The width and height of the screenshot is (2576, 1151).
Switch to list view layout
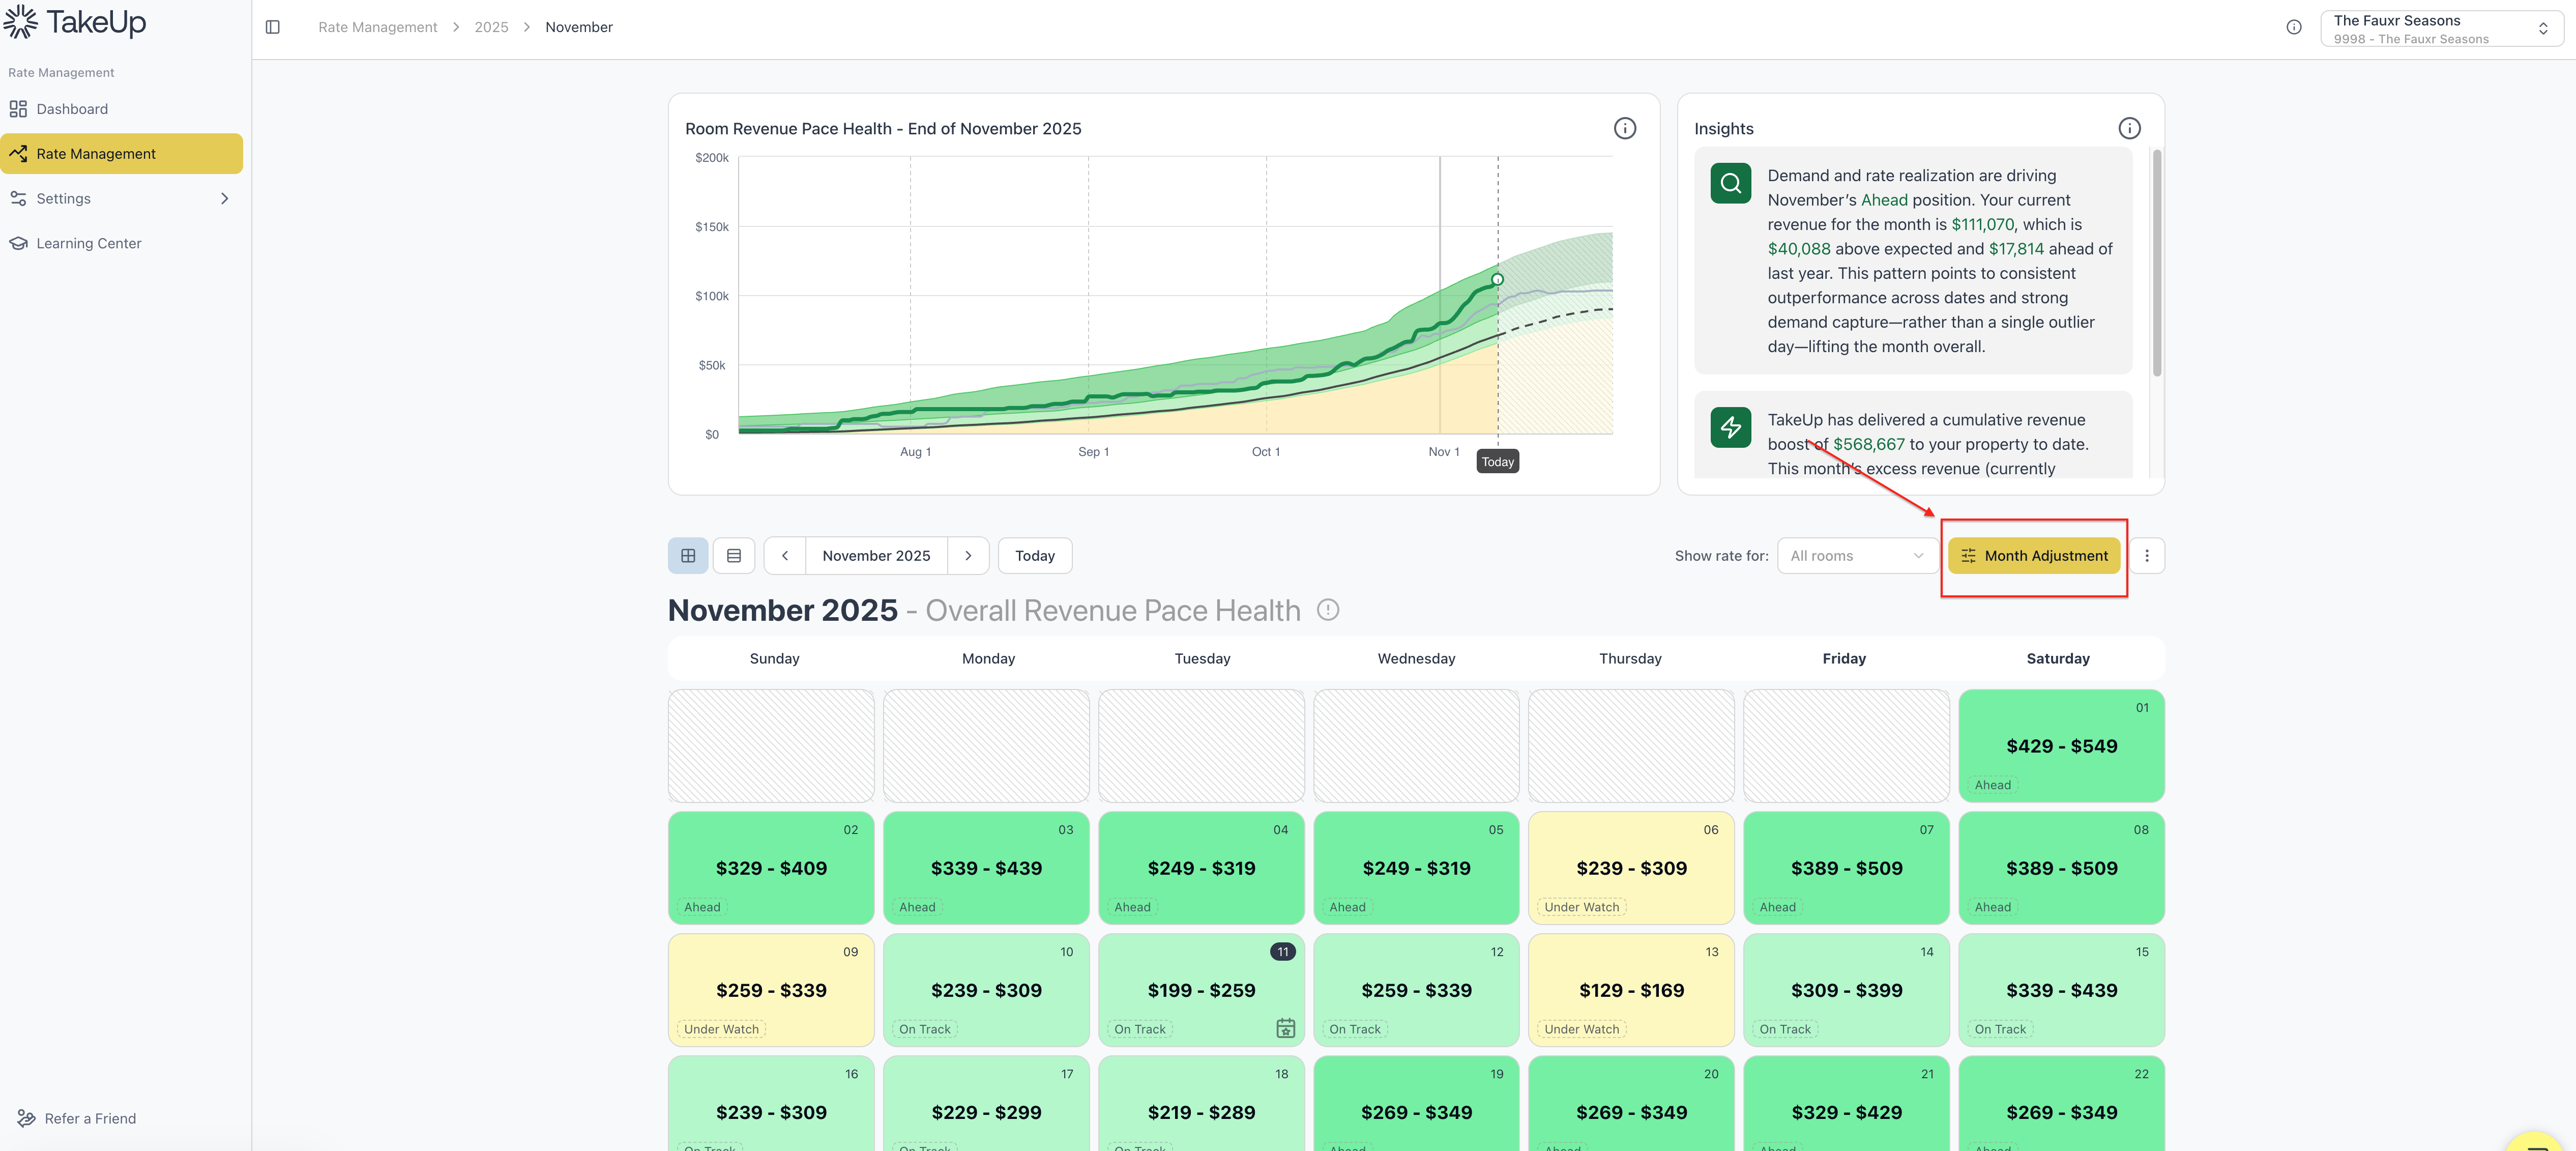[x=733, y=556]
